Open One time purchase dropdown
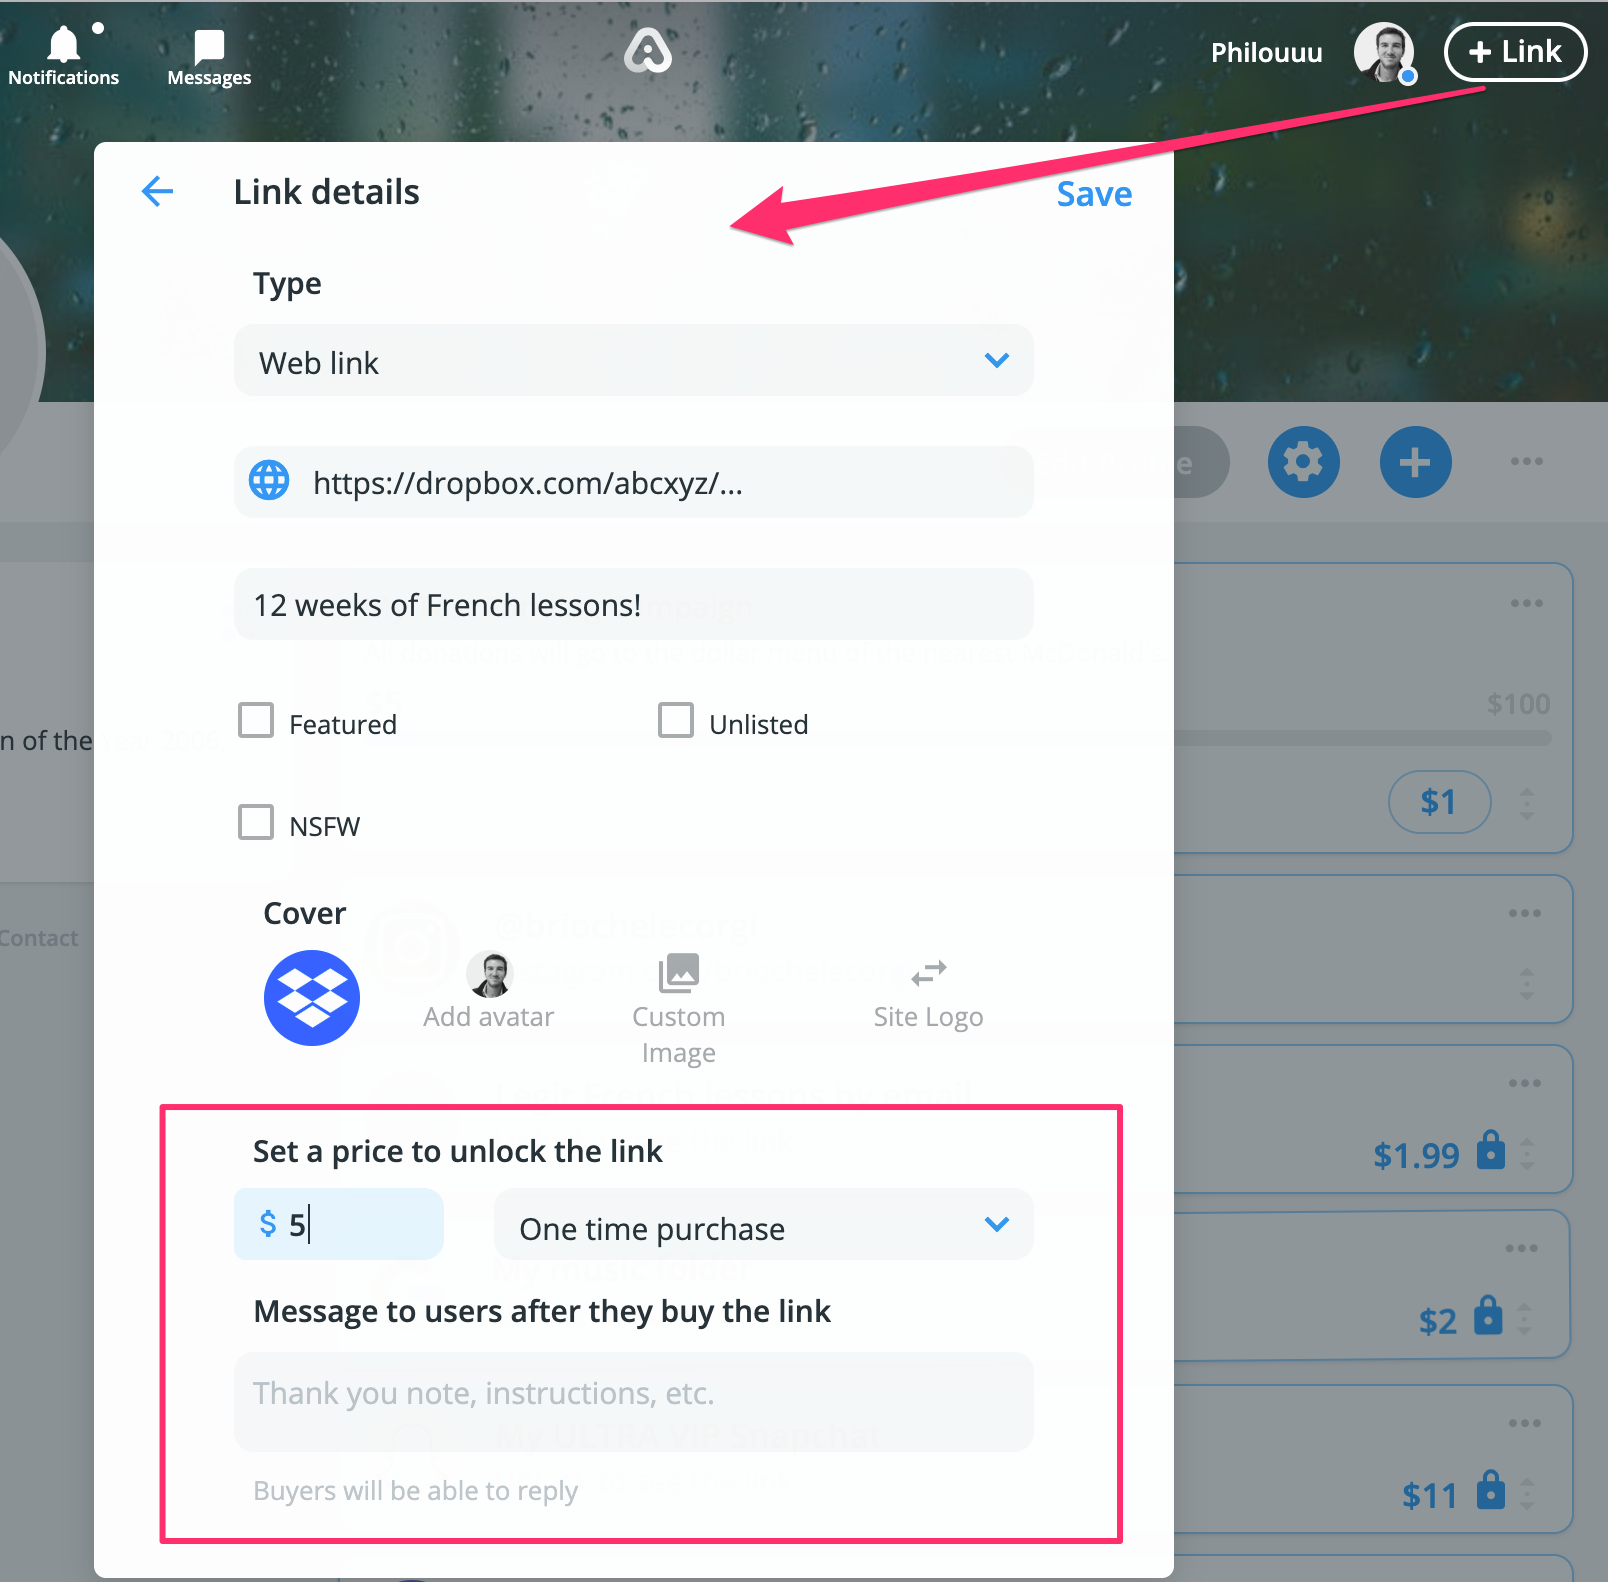 tap(764, 1224)
